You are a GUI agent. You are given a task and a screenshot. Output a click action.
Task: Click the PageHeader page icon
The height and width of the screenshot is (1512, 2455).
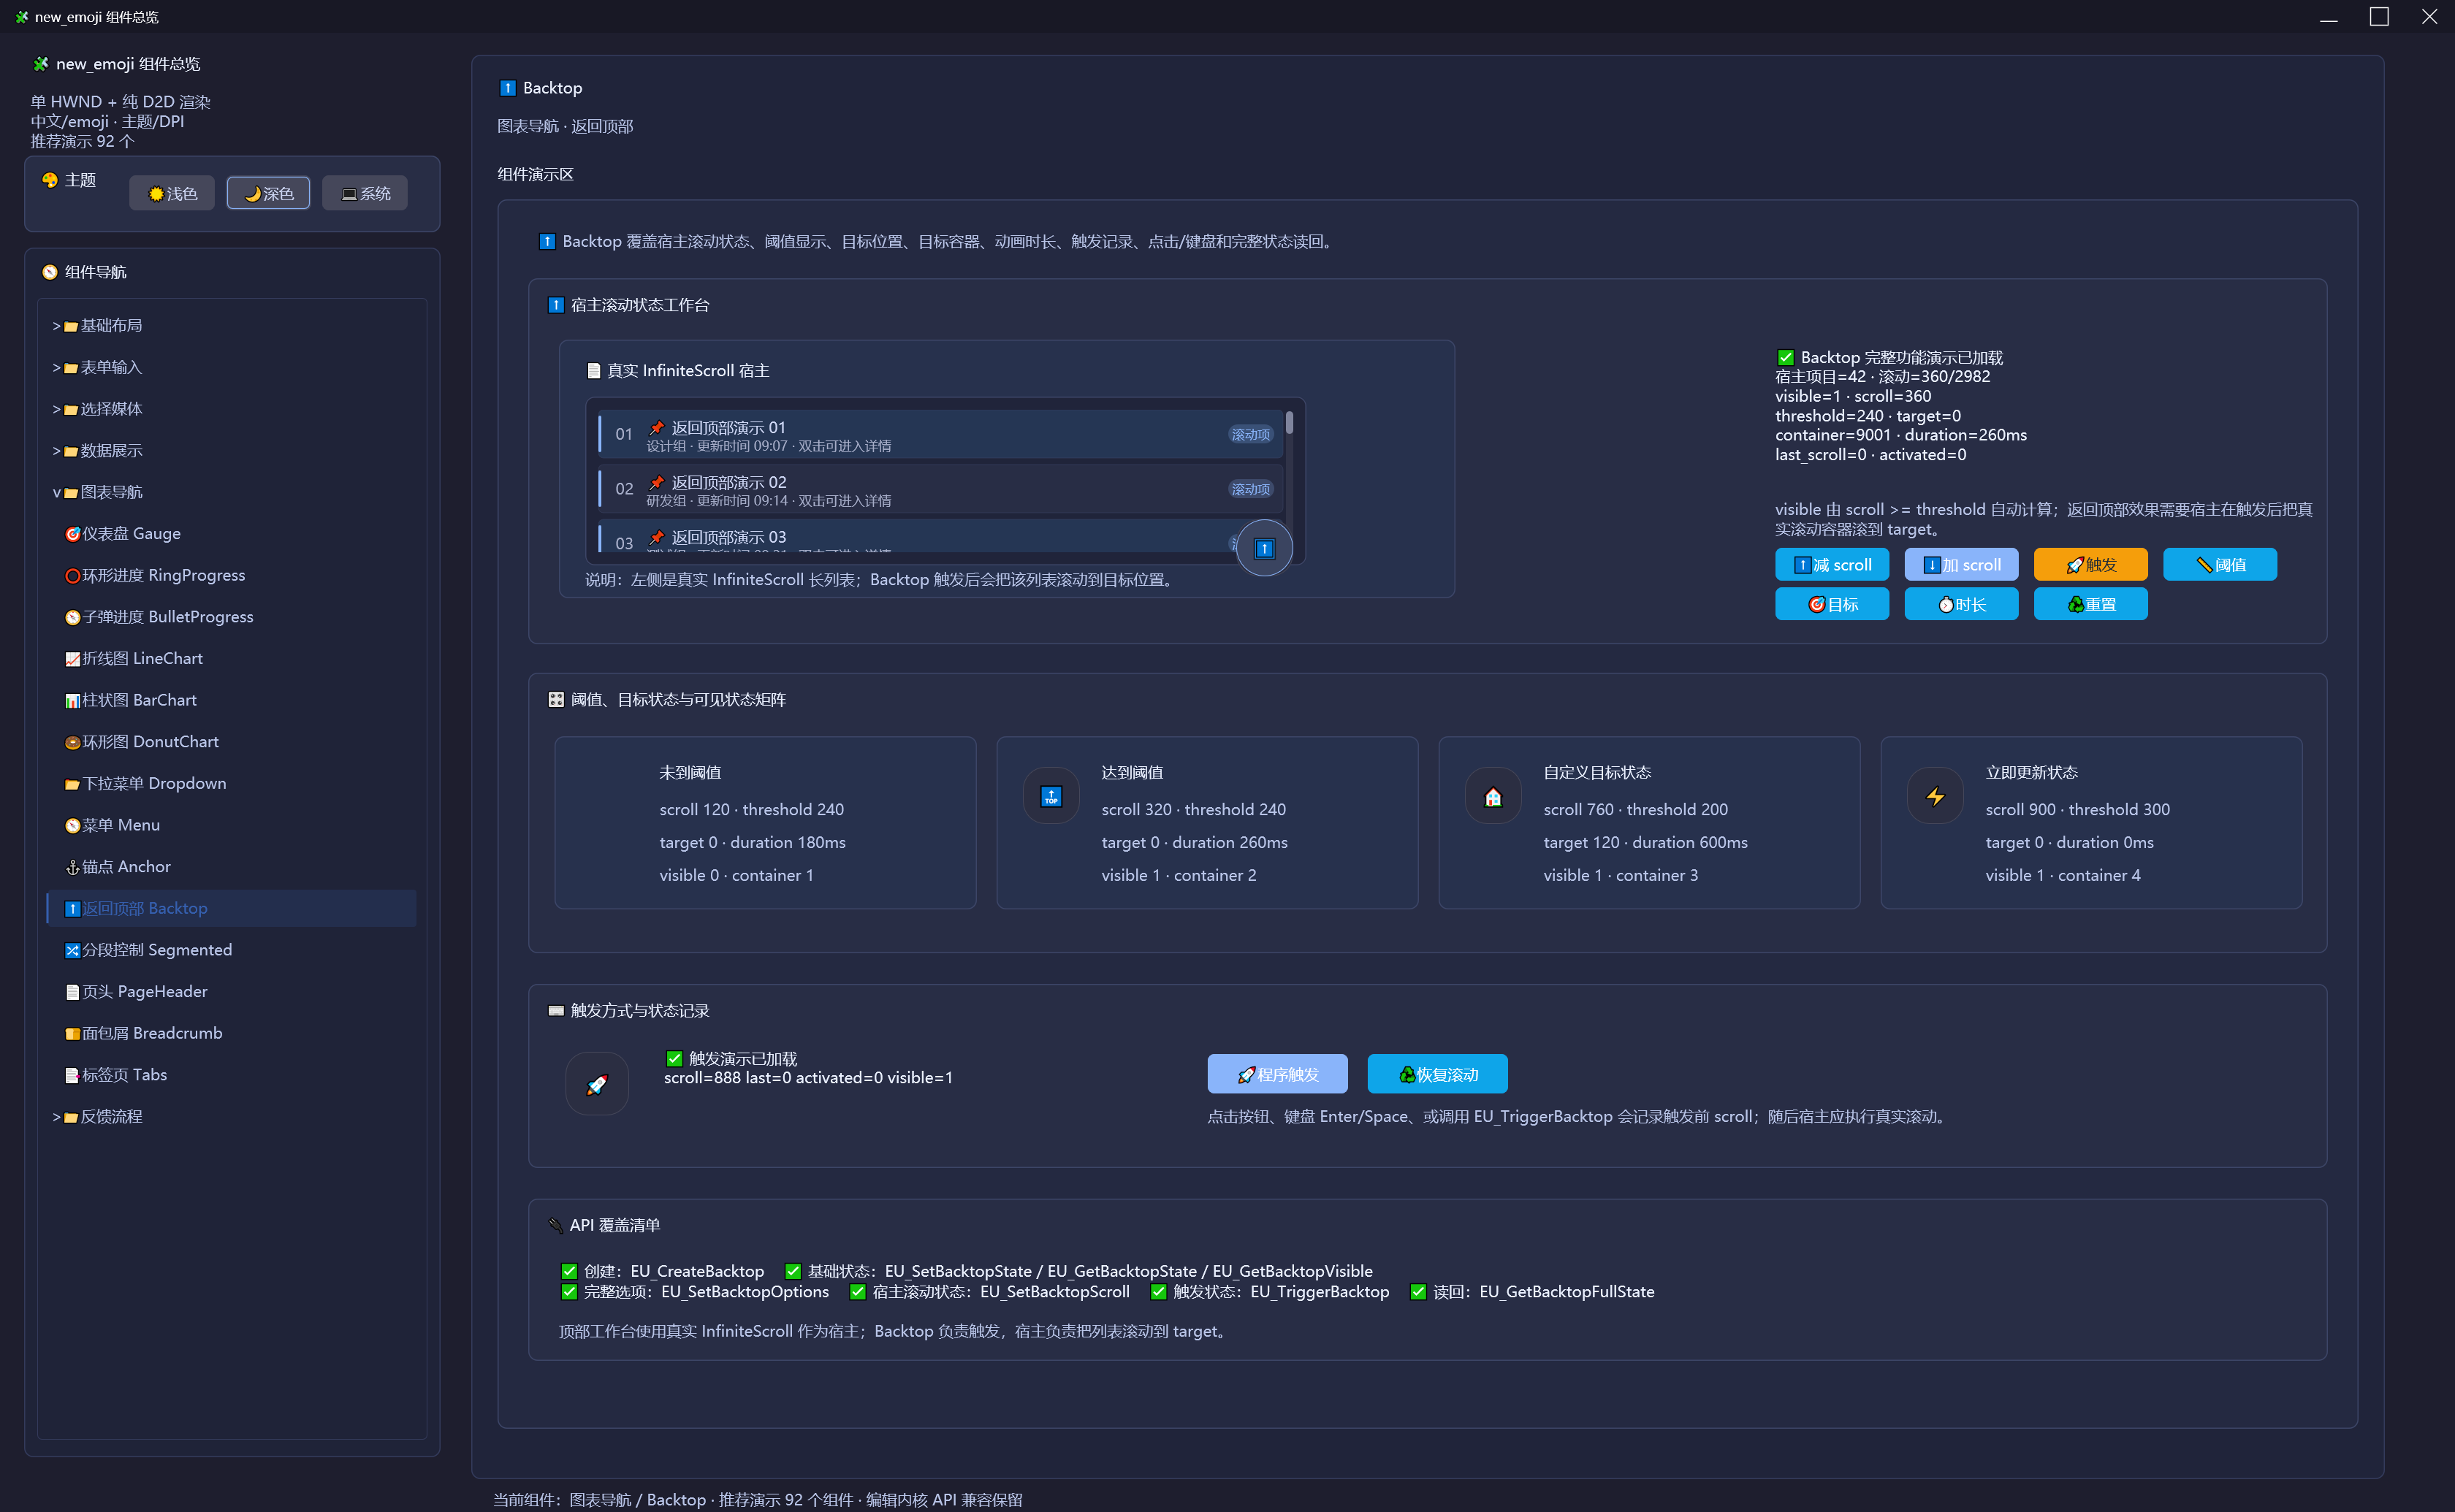pyautogui.click(x=72, y=992)
